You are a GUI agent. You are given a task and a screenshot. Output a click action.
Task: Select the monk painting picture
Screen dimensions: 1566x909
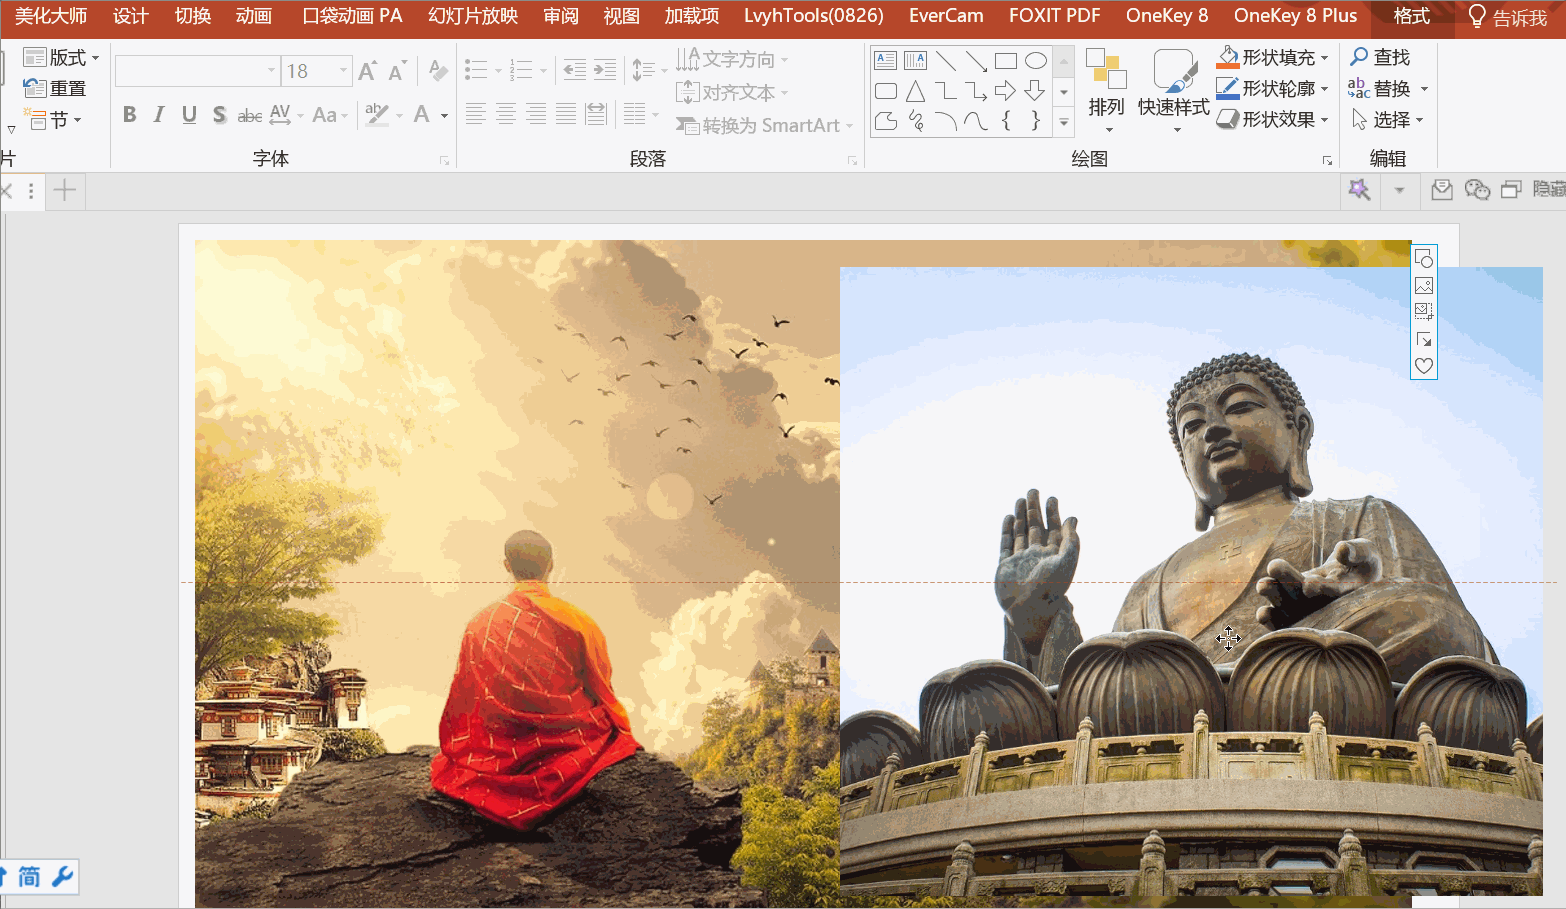pos(517,574)
